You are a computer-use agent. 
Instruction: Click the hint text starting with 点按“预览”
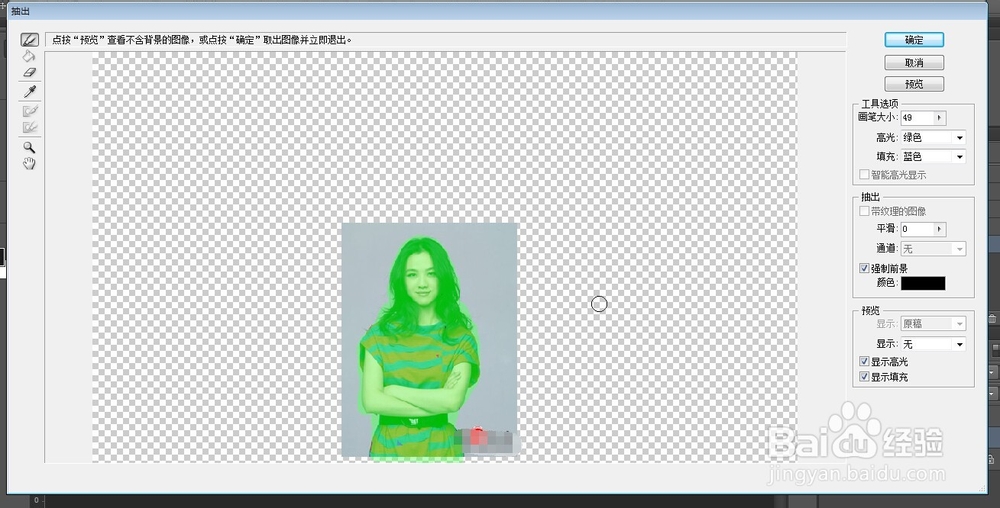pos(202,40)
